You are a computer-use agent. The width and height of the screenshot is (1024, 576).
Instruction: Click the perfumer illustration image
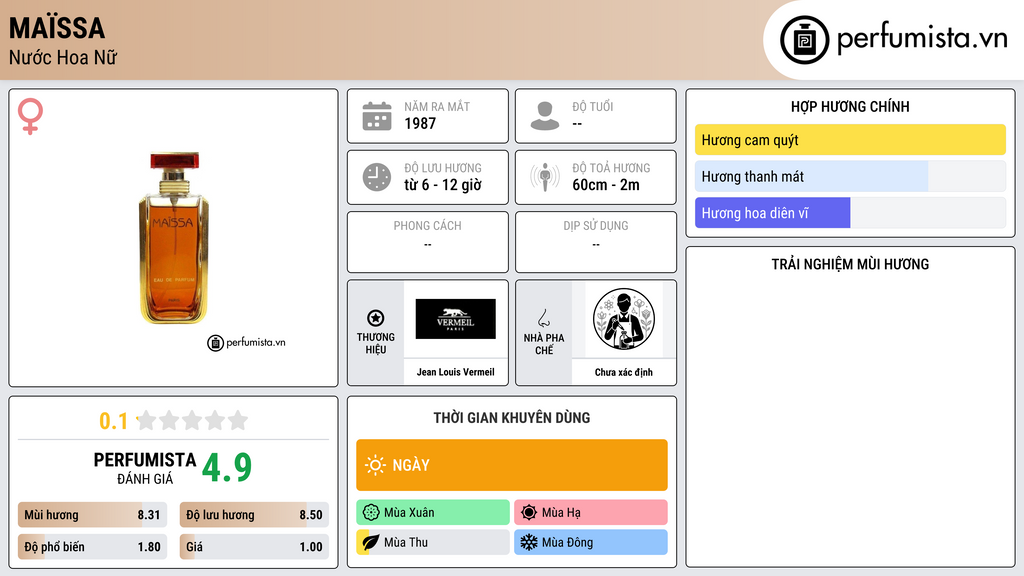pos(624,319)
